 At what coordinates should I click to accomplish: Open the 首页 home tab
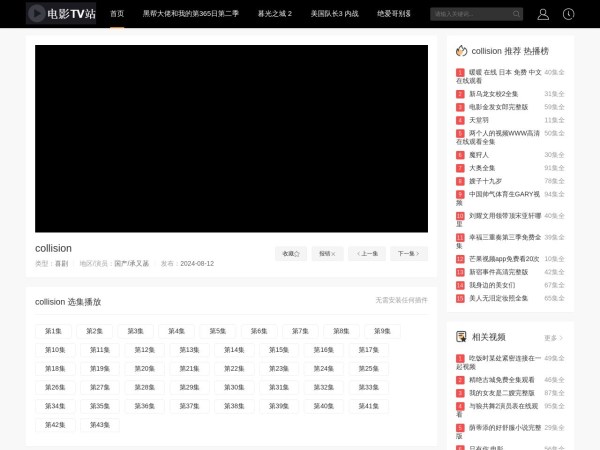(117, 14)
